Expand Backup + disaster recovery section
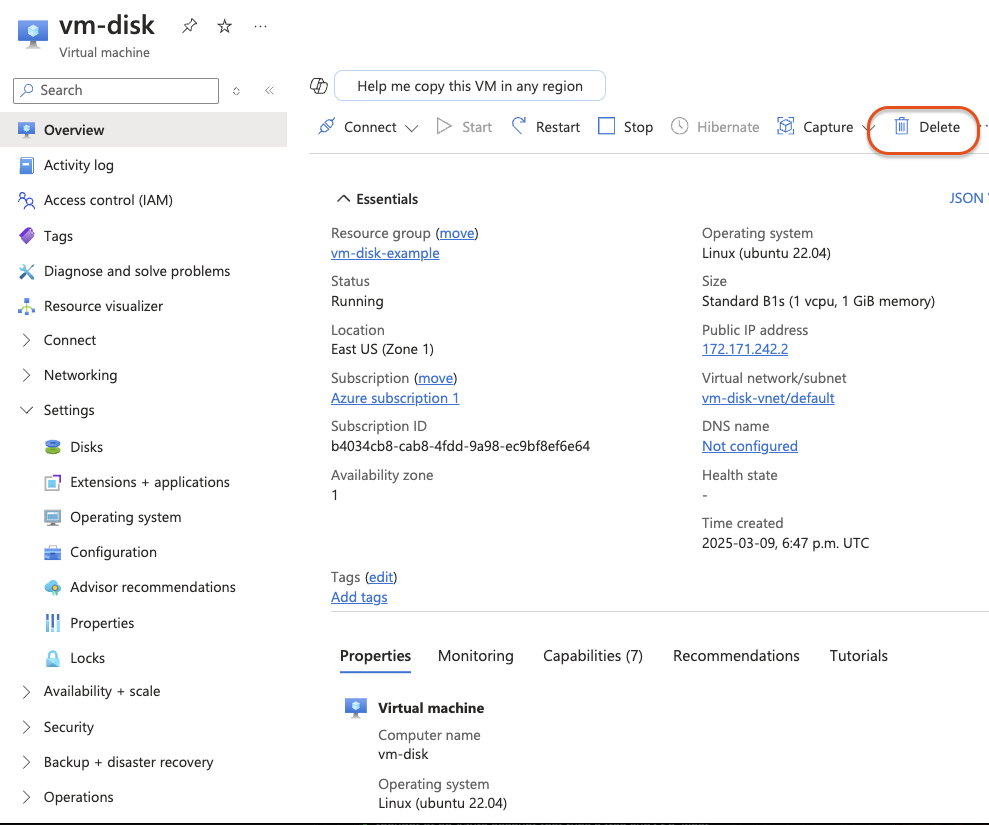The height and width of the screenshot is (825, 989). click(26, 762)
